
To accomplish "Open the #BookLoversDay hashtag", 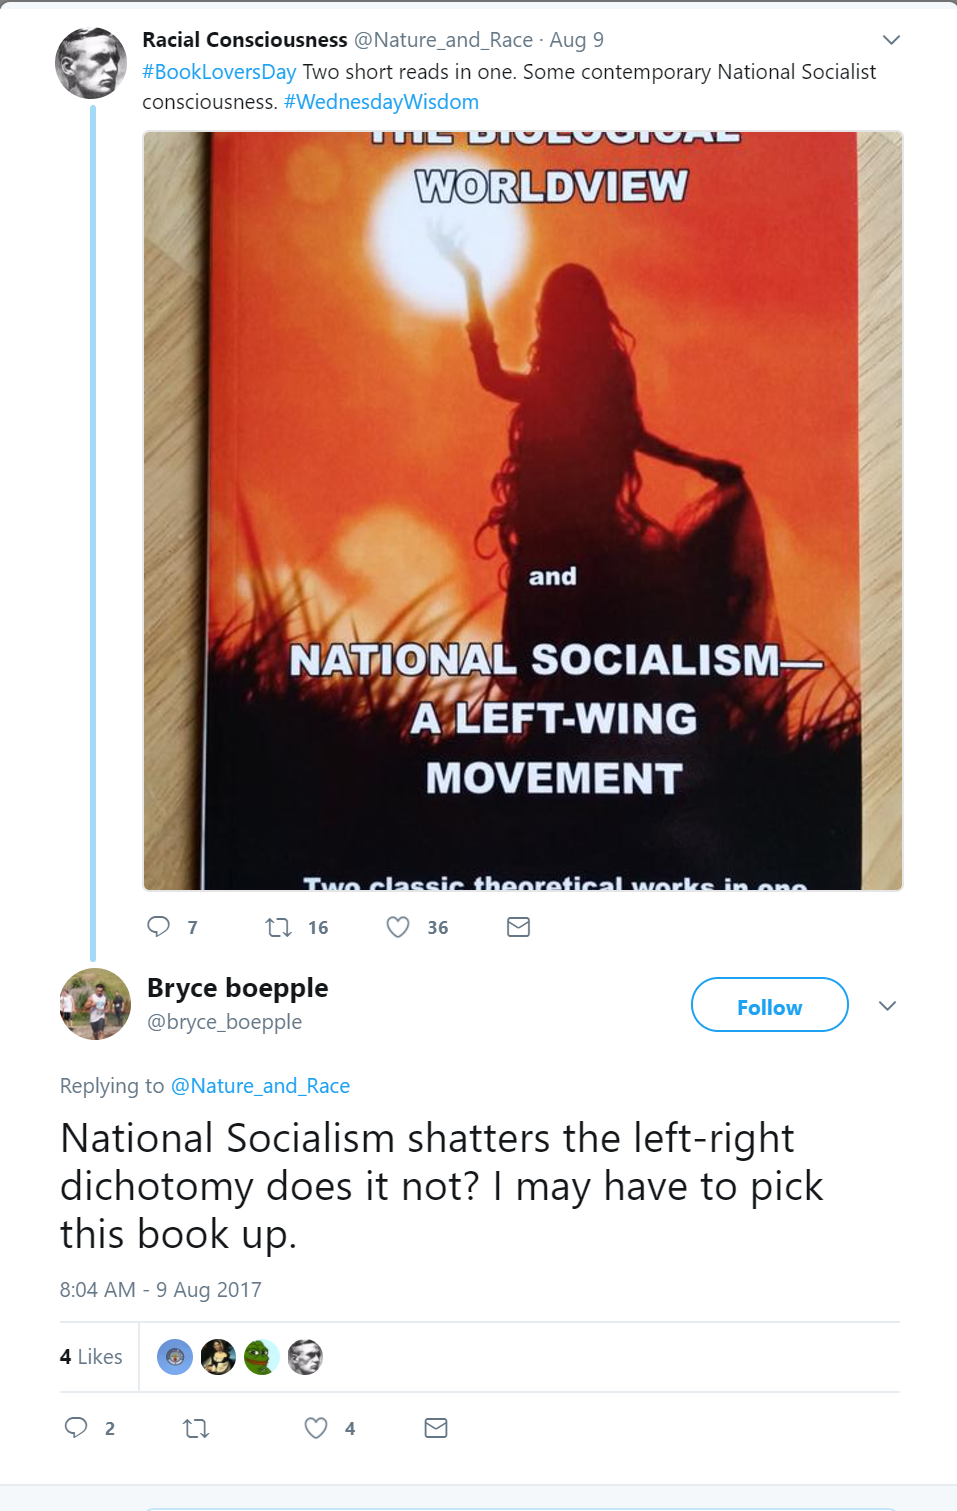I will [x=219, y=72].
